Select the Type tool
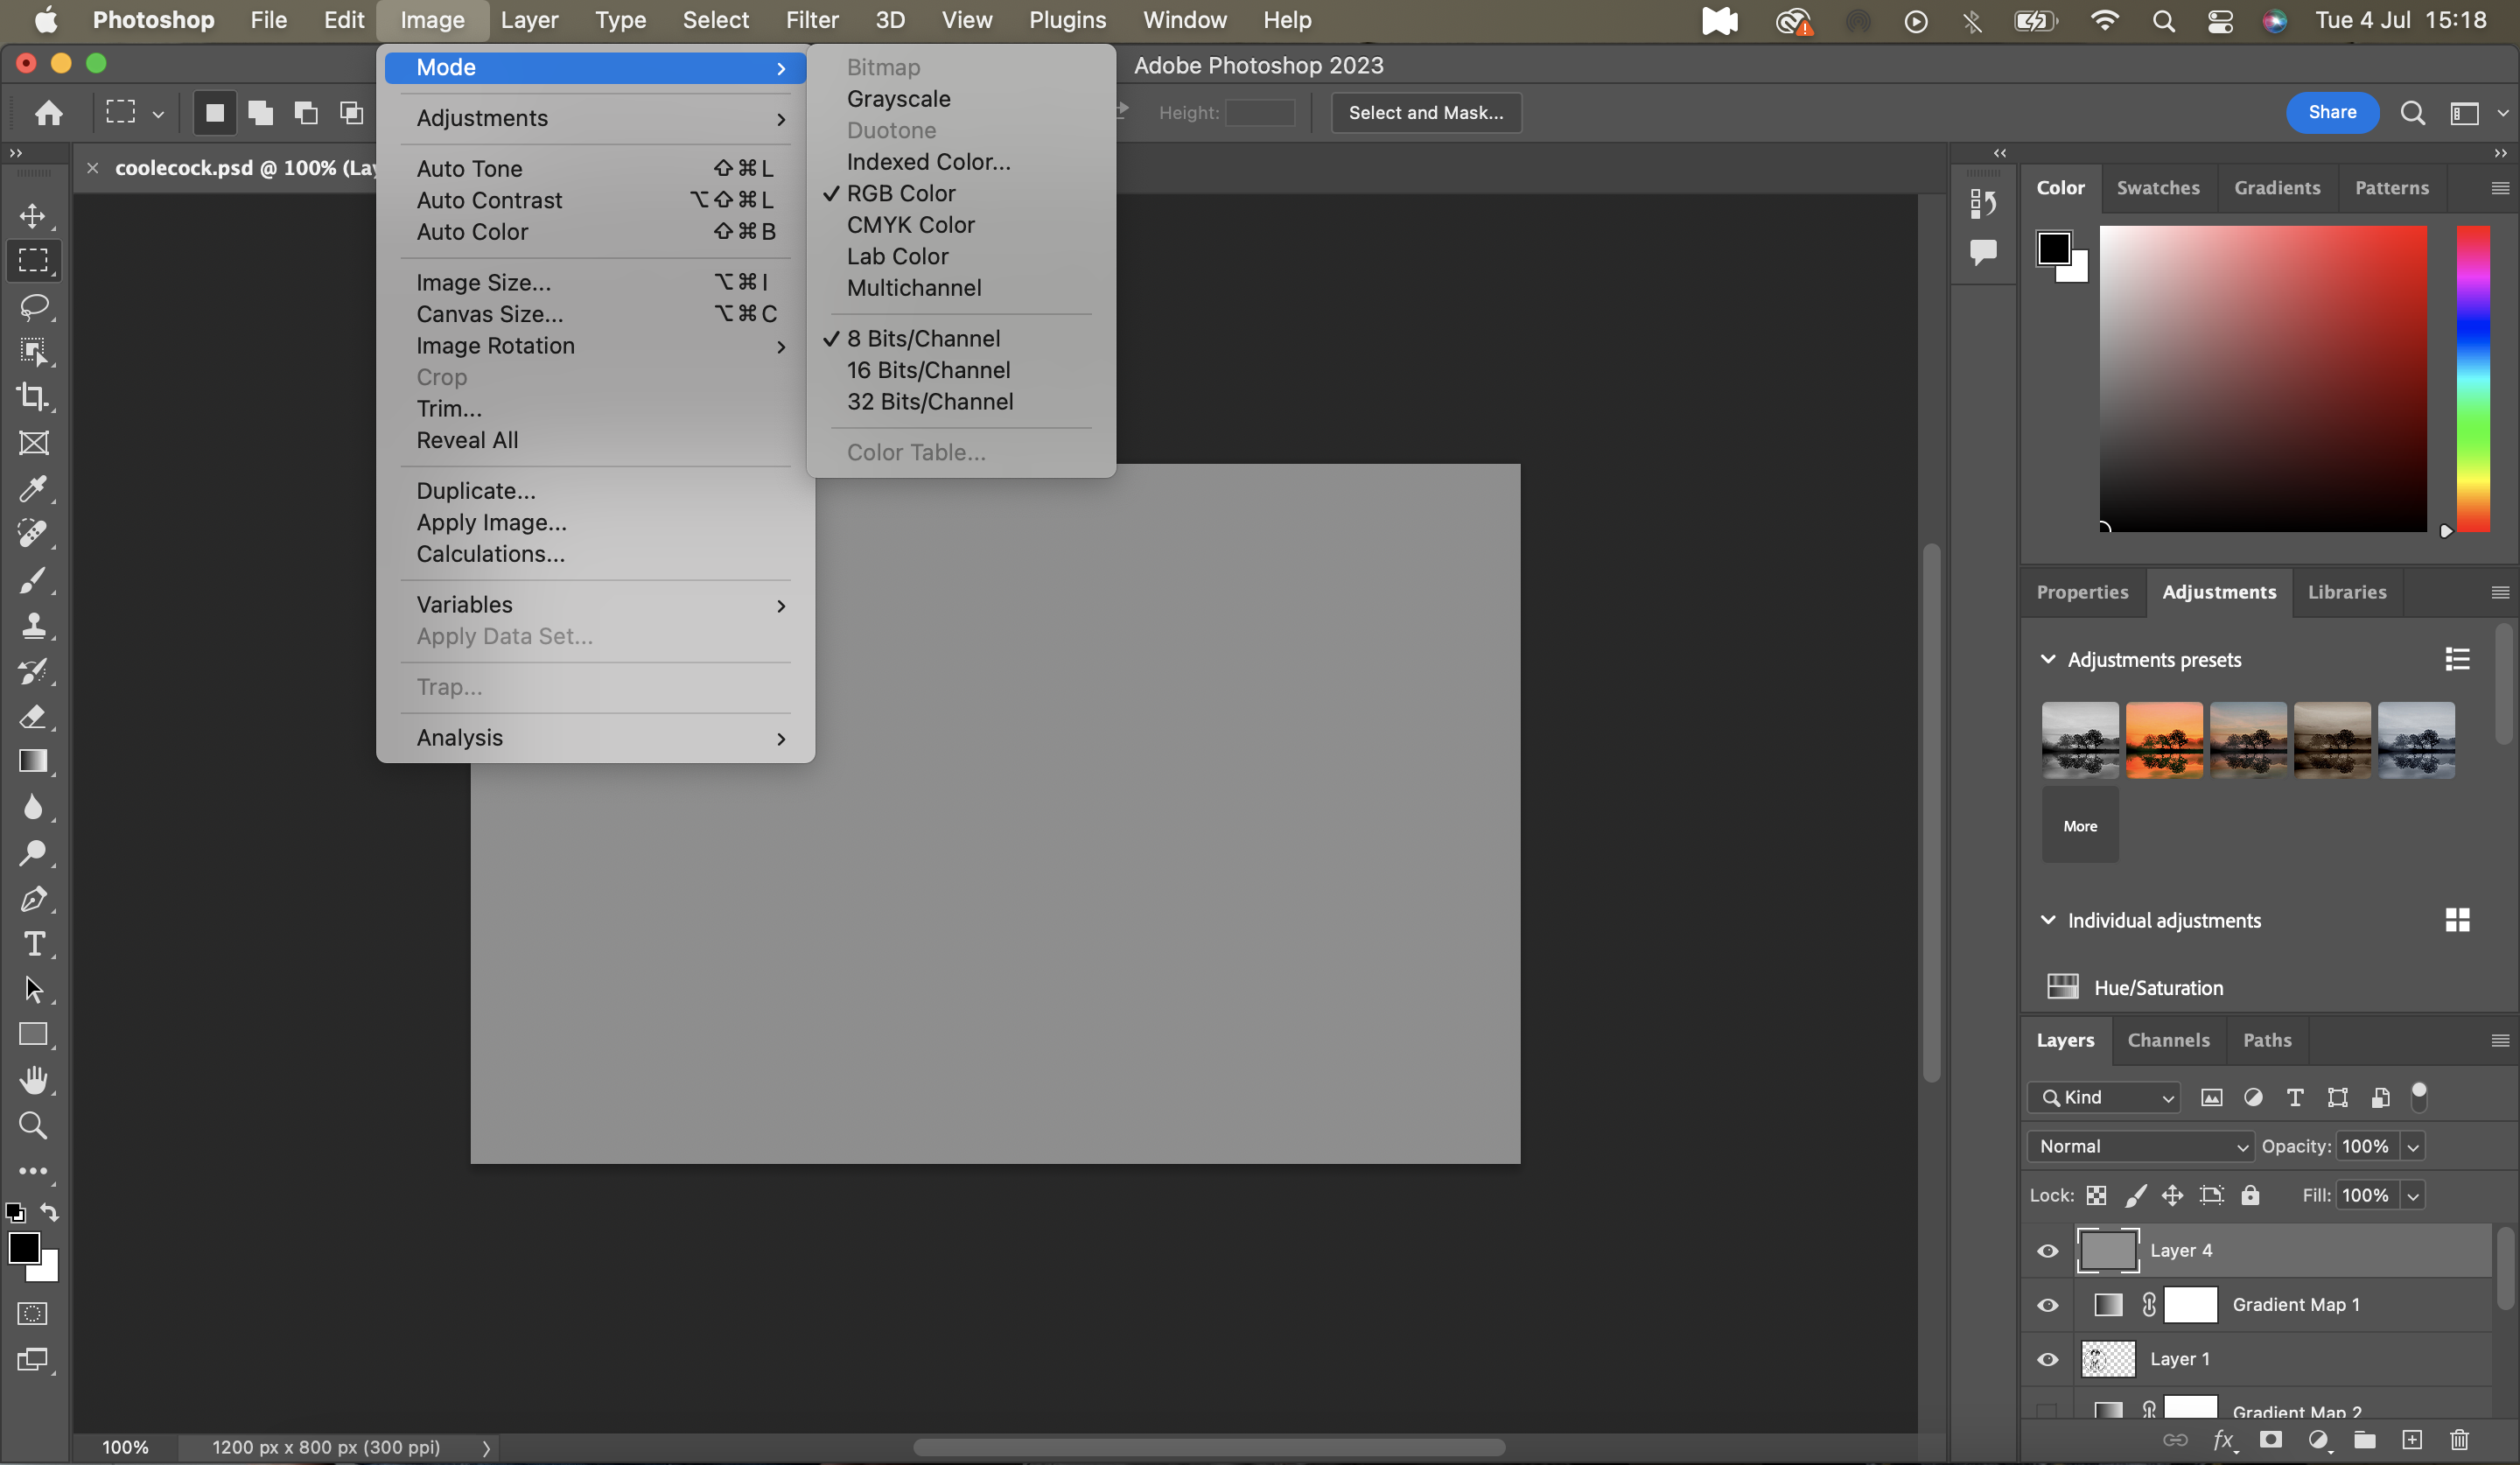2520x1465 pixels. pos(33,943)
